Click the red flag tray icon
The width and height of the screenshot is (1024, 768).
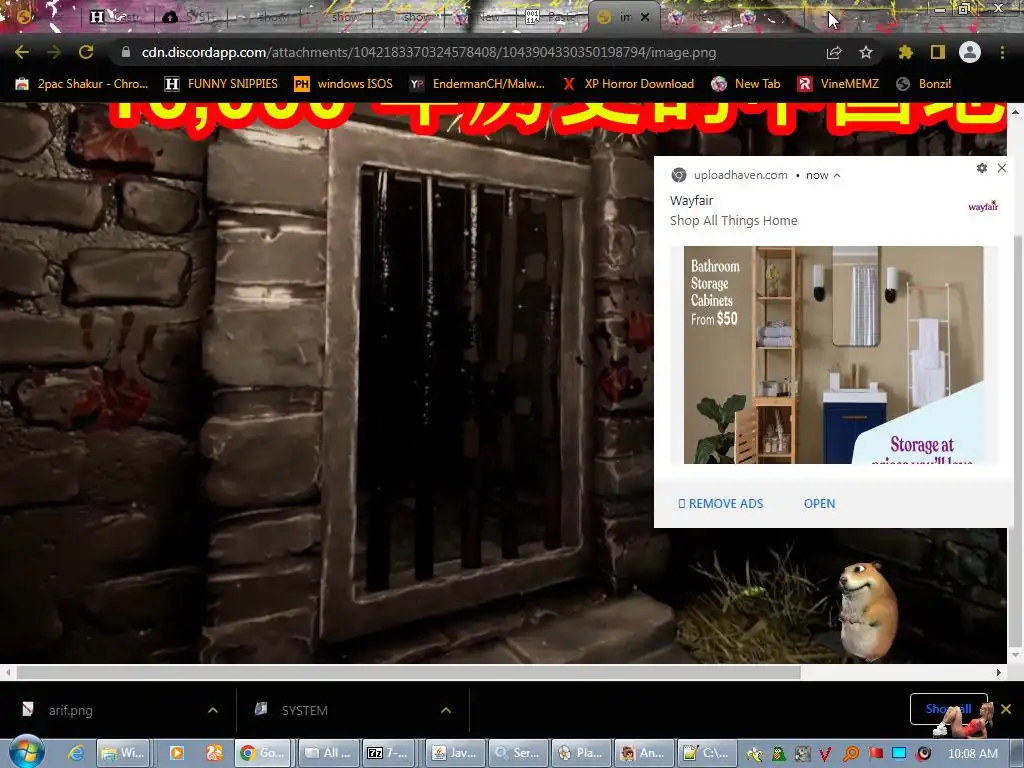click(x=875, y=754)
